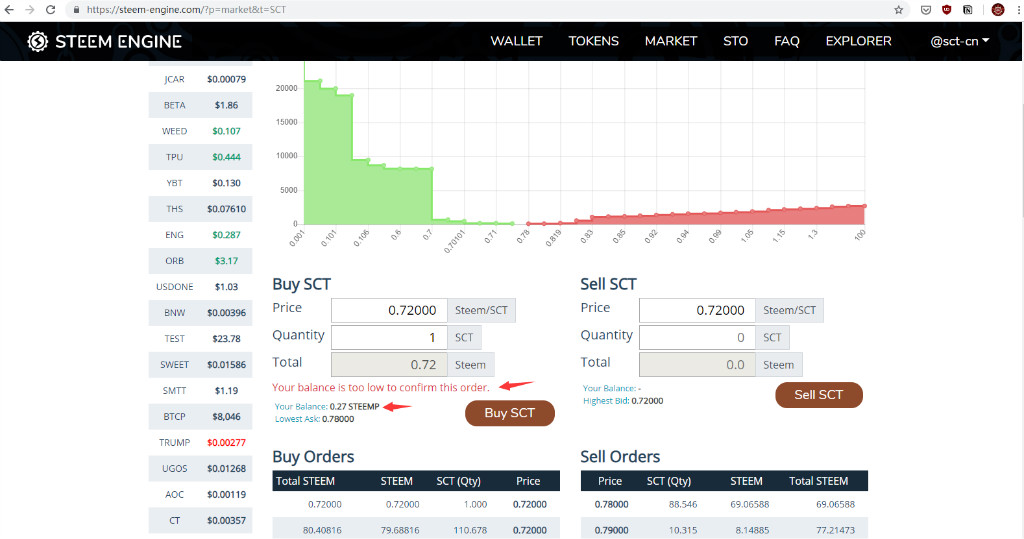Click the Lowest Ask 0.78000 link
Viewport: 1024px width, 539px height.
coord(314,419)
